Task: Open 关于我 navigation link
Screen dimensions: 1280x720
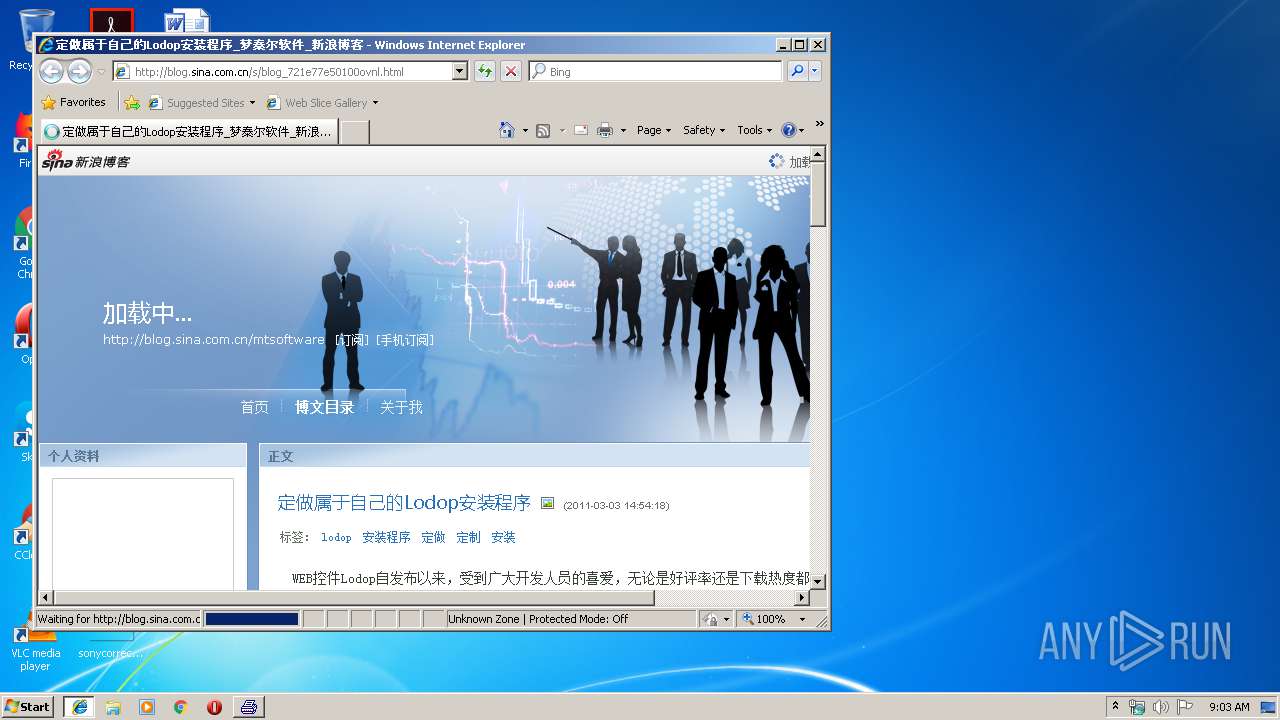Action: pos(401,407)
